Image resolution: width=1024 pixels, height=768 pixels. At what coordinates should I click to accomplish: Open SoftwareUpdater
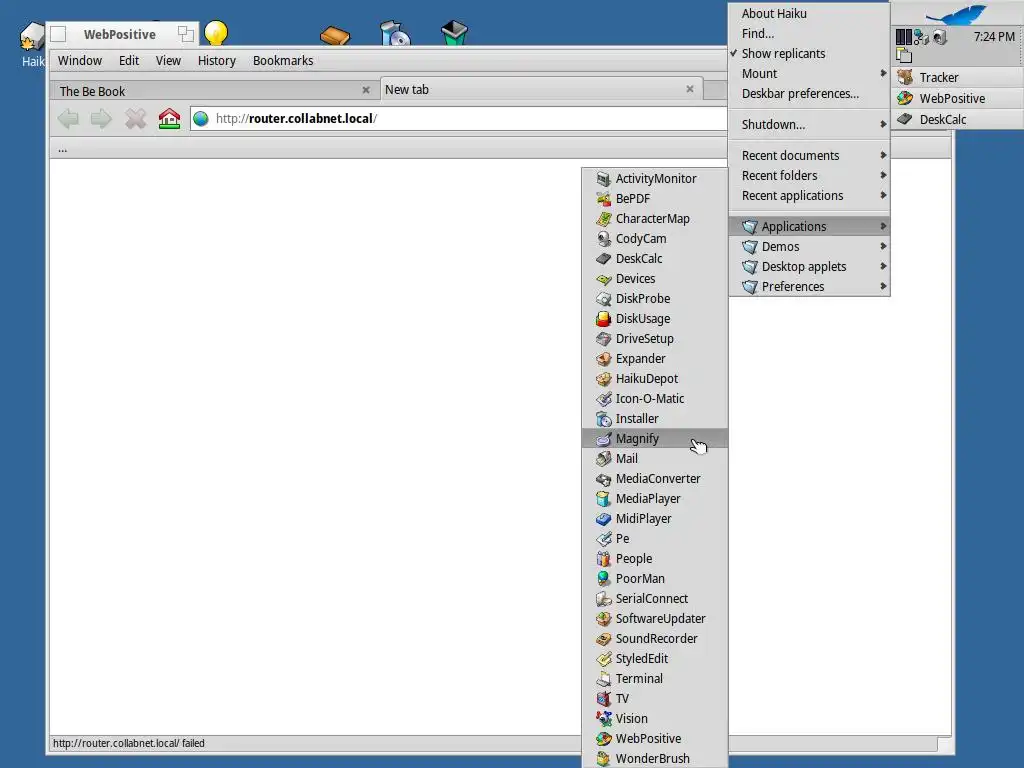click(x=654, y=618)
